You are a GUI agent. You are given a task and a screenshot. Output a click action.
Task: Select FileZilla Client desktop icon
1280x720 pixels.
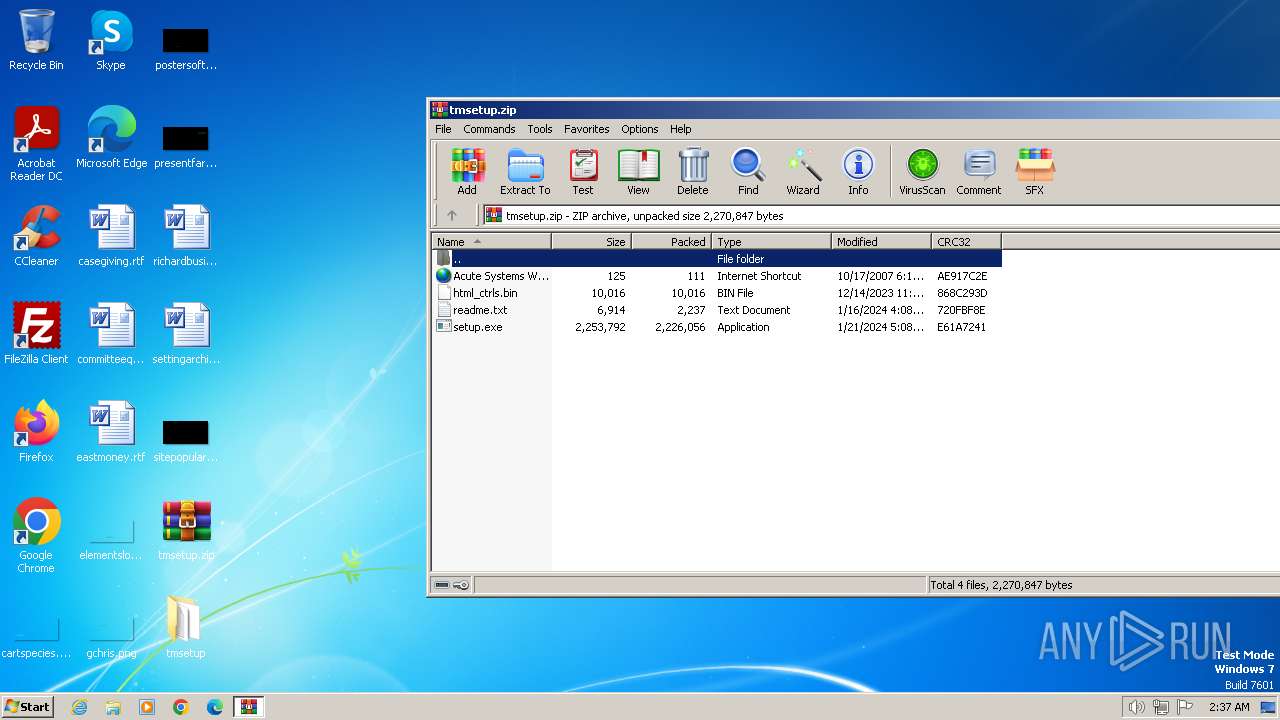pyautogui.click(x=36, y=334)
